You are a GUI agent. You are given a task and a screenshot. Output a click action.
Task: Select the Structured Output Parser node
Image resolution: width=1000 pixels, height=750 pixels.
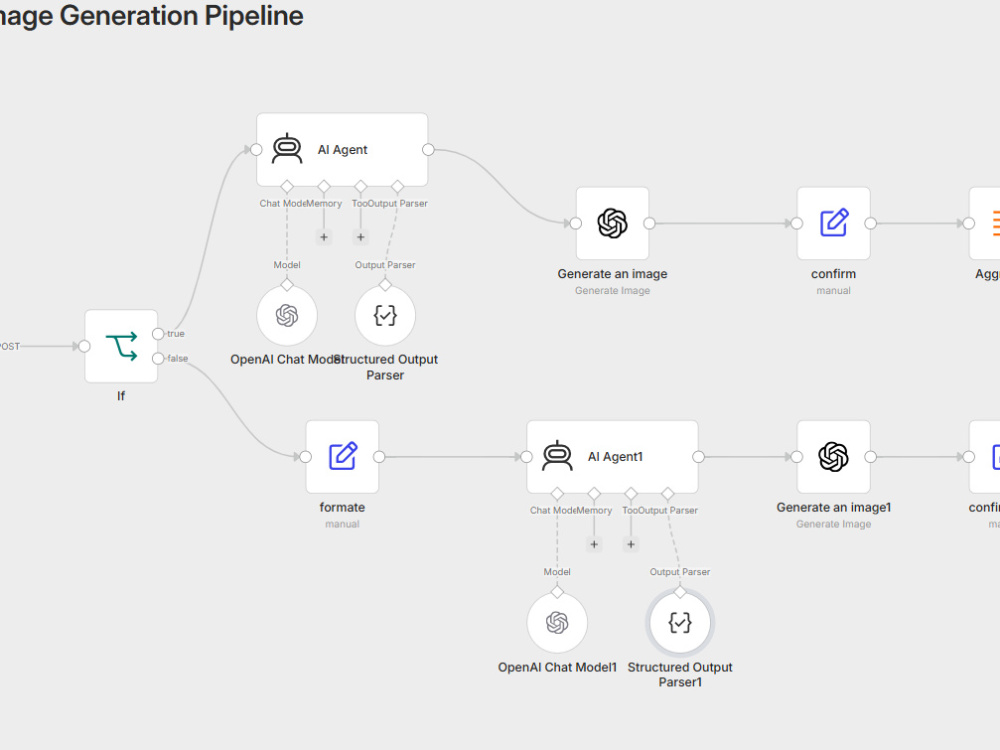point(385,316)
